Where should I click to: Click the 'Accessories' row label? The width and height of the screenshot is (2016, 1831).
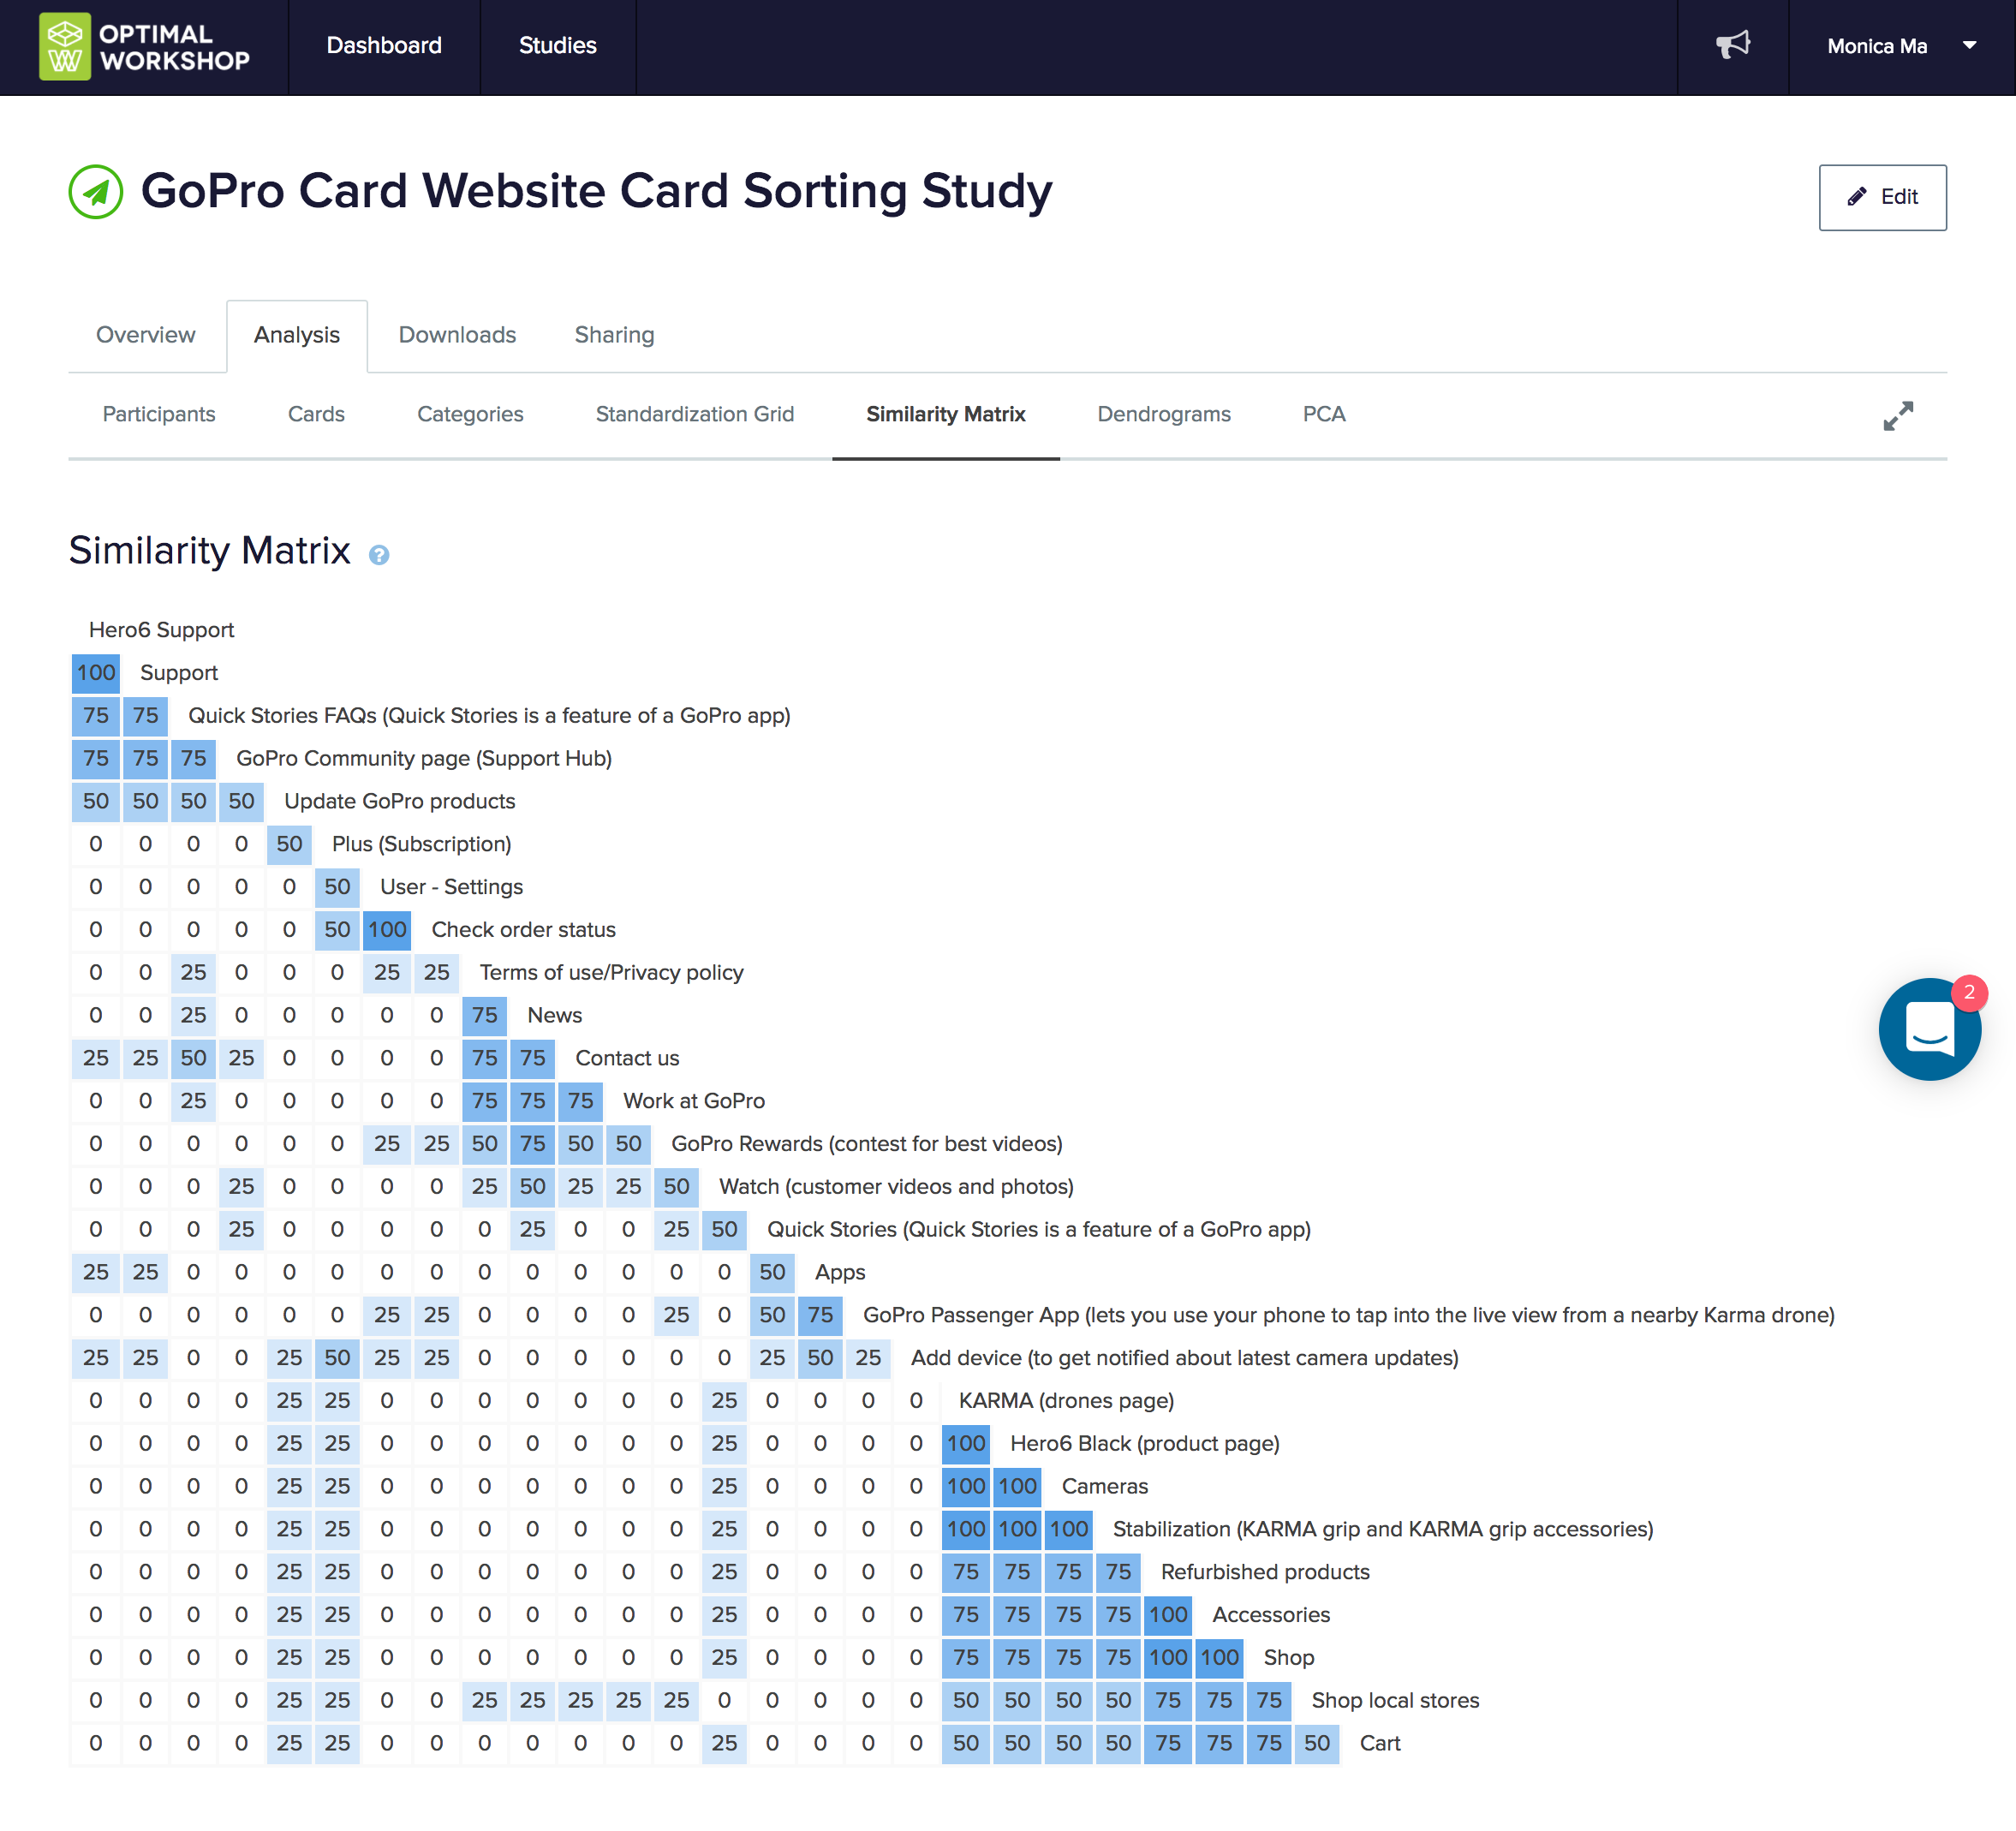coord(1271,1614)
